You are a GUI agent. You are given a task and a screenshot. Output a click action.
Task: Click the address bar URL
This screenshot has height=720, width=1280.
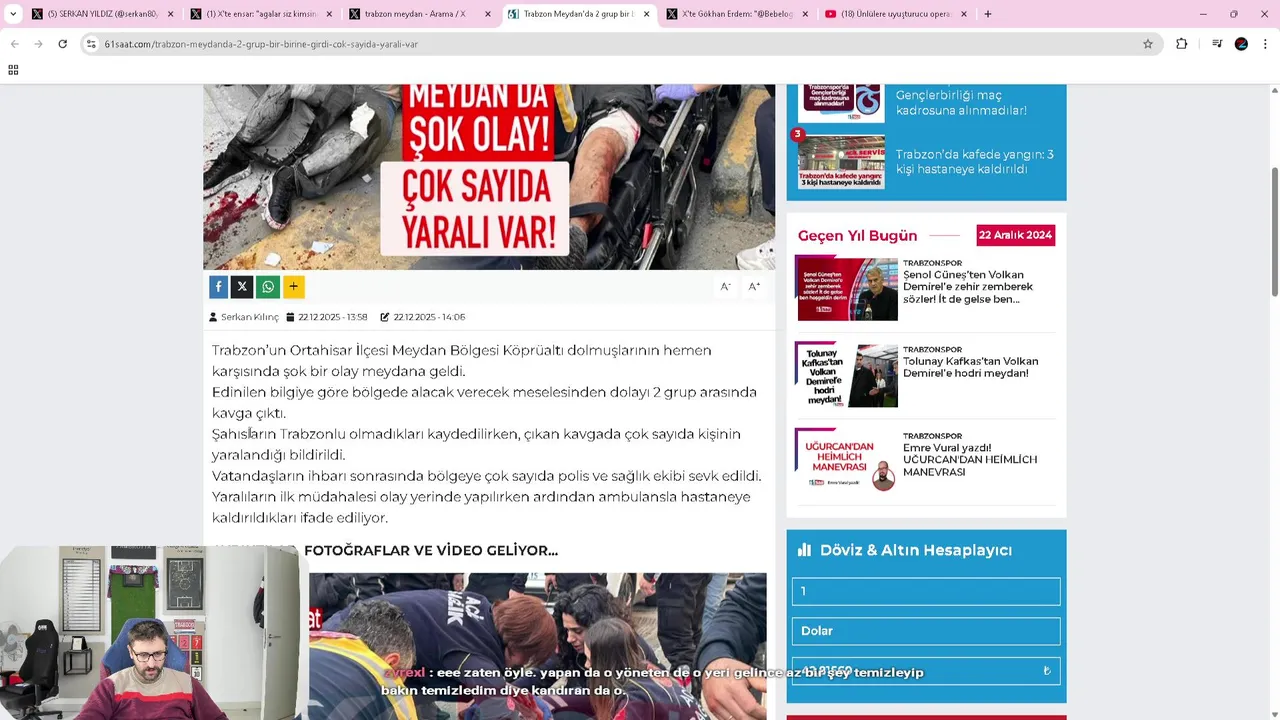coord(261,44)
